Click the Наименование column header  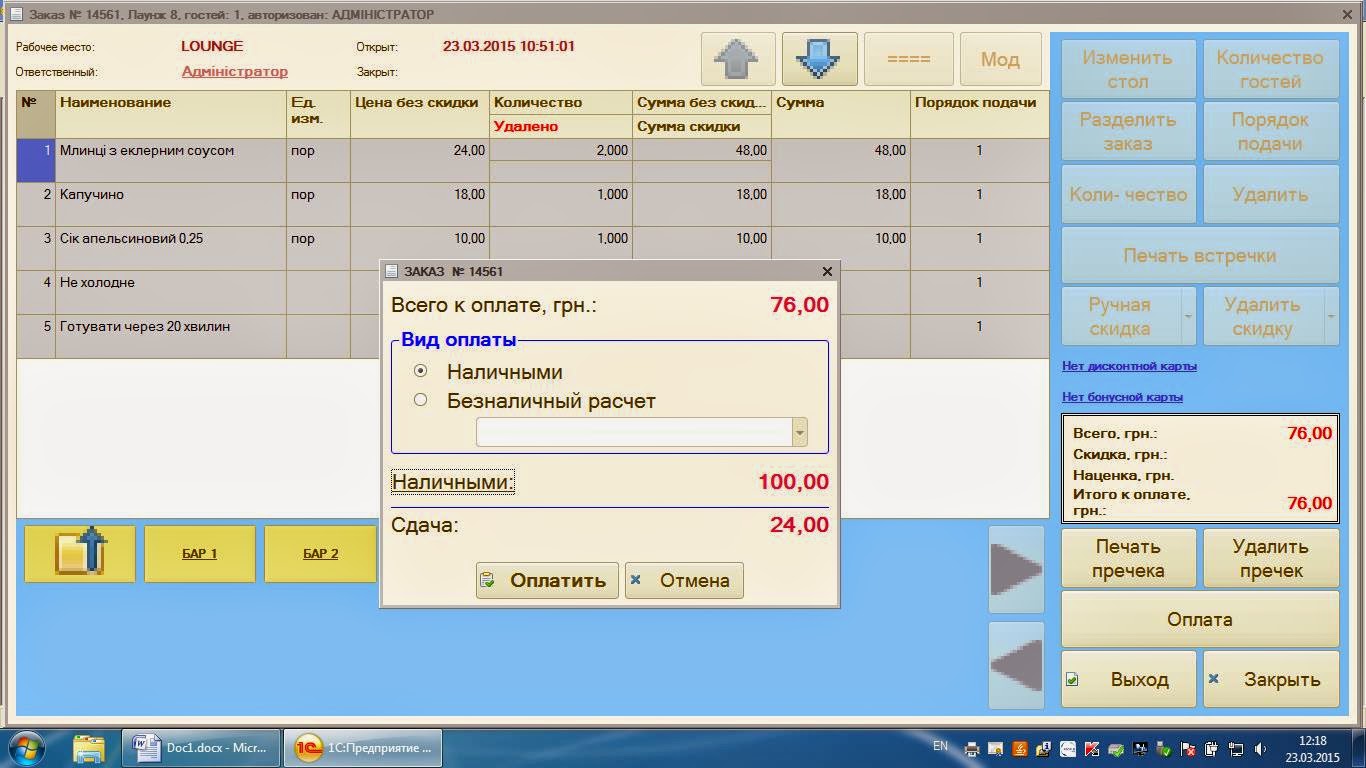tap(171, 115)
